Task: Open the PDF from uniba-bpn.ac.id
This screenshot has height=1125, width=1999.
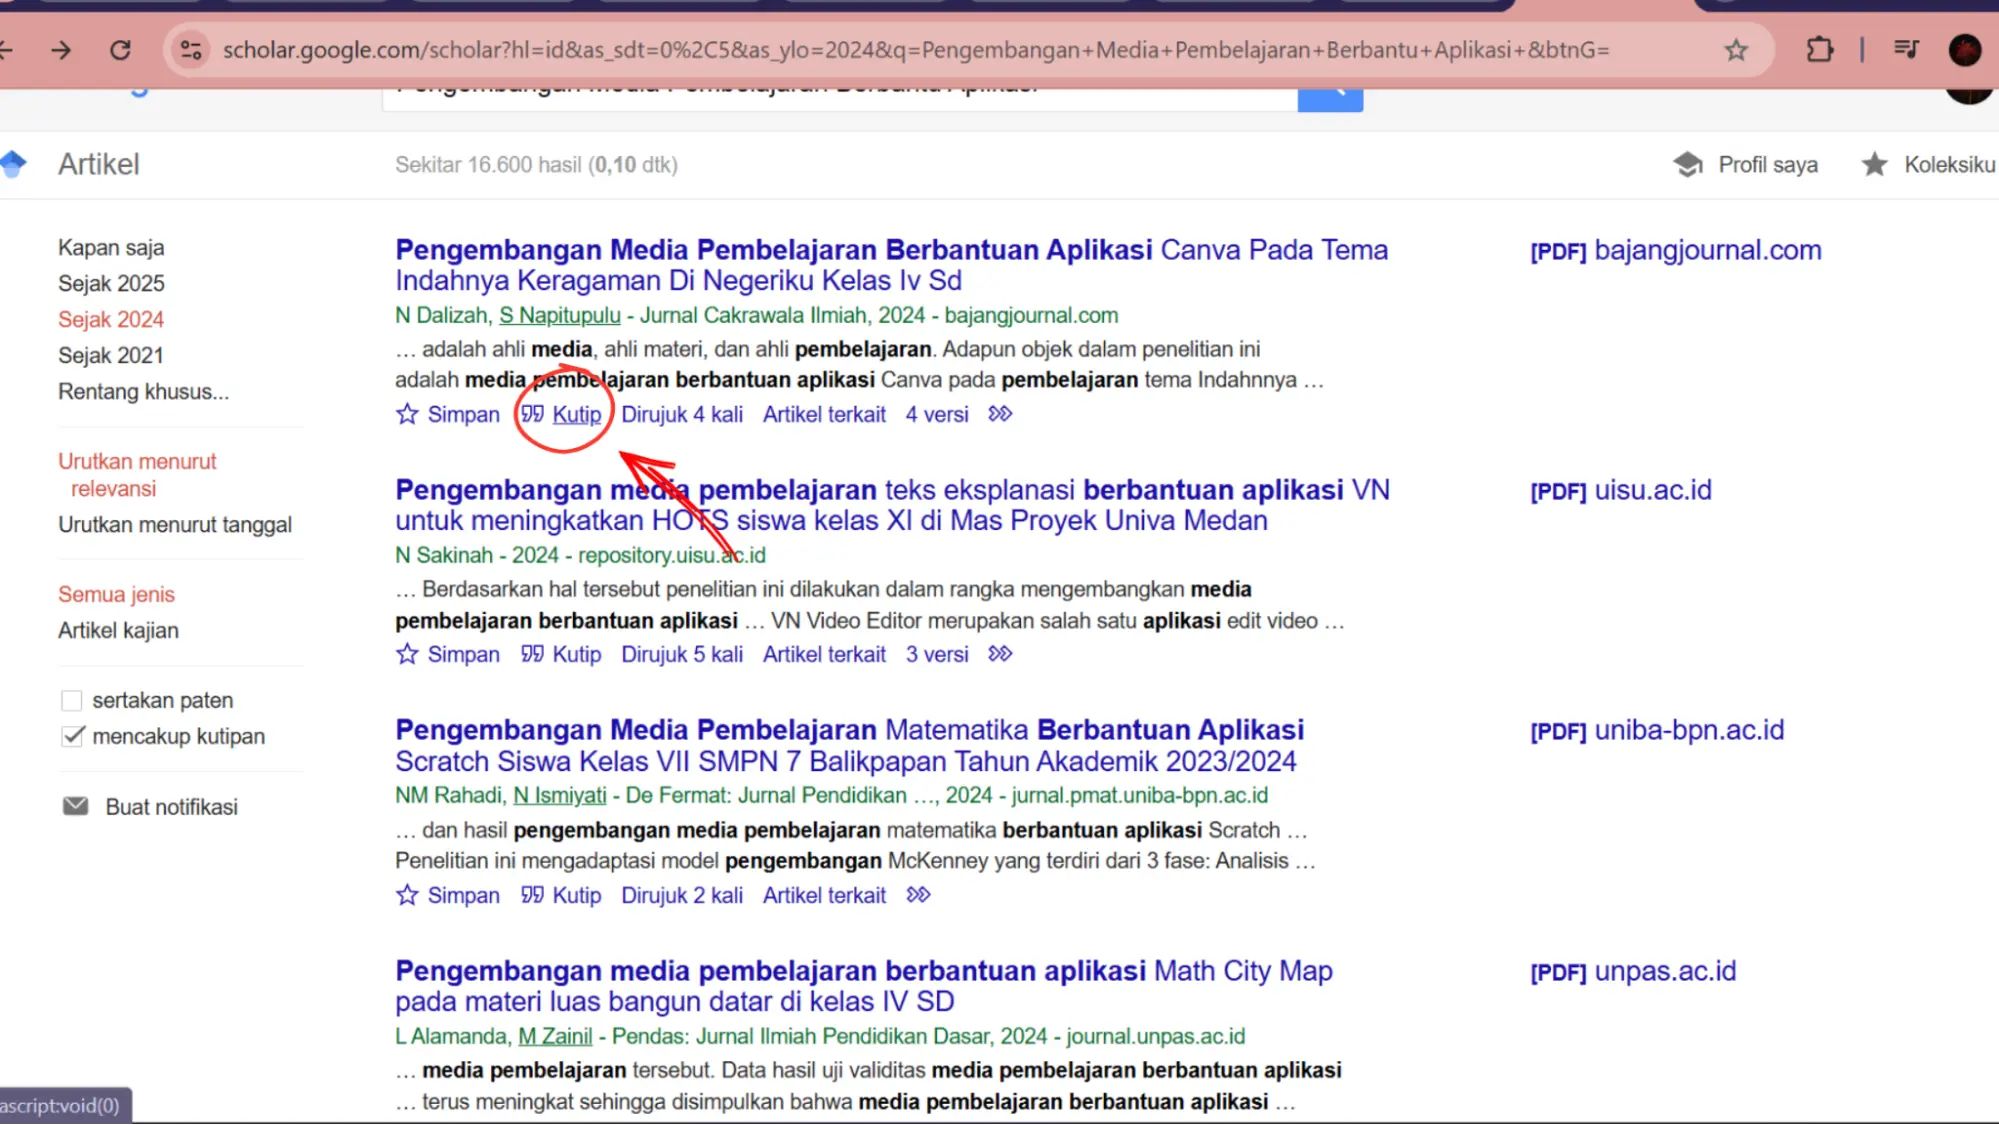Action: point(1659,729)
